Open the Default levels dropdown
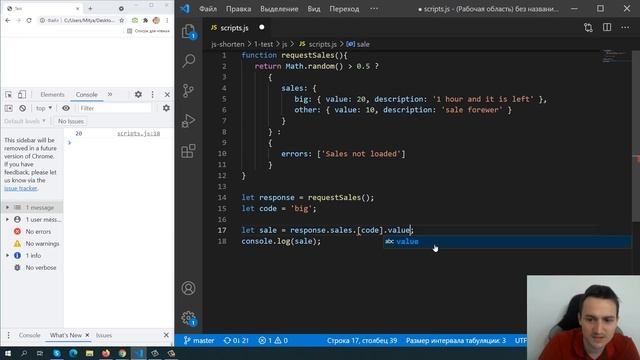 coord(25,121)
